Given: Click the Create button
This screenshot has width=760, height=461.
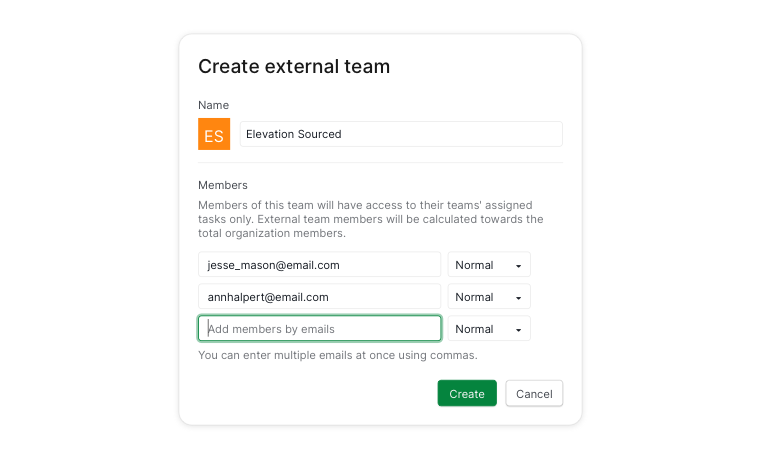Looking at the screenshot, I should click(467, 394).
